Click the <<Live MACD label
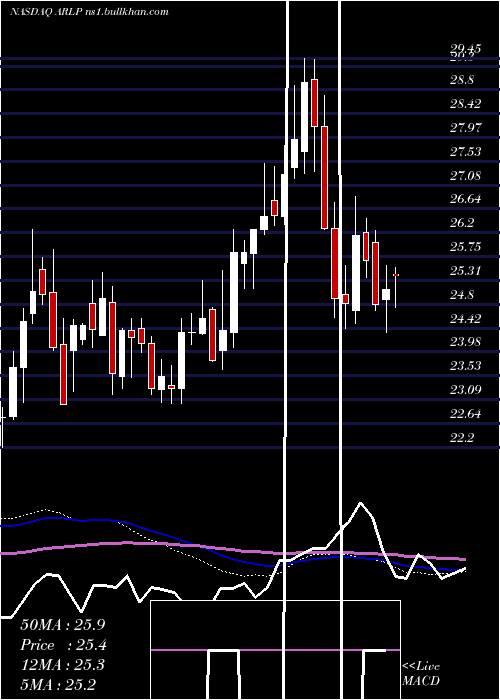The image size is (500, 700). 421,673
